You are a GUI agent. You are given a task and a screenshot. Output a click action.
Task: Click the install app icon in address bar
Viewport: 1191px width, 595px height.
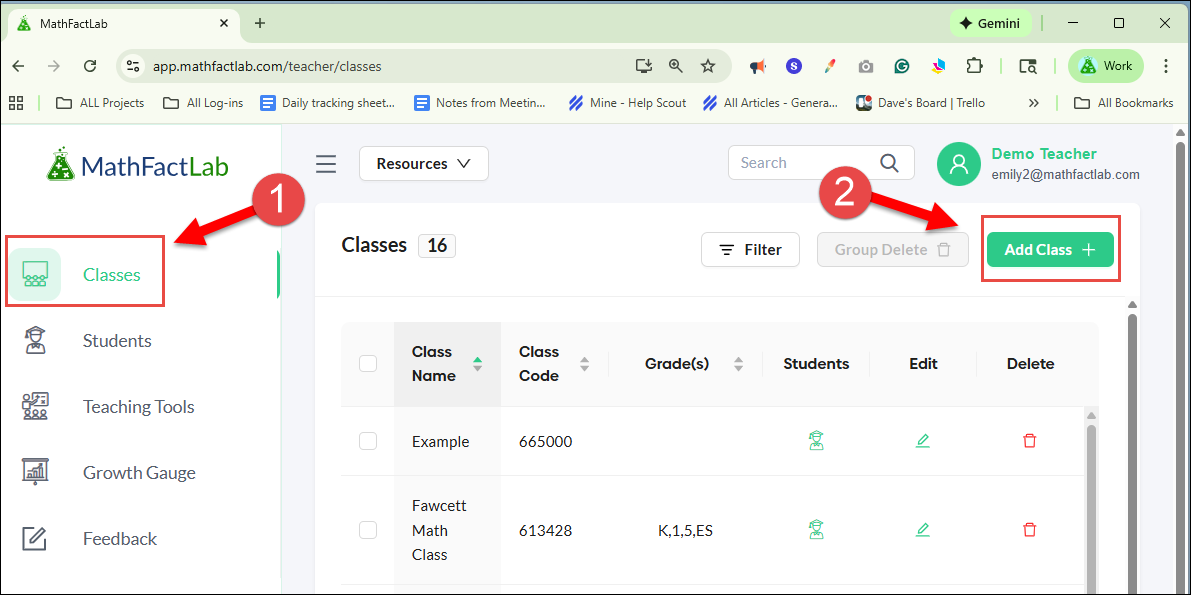pyautogui.click(x=644, y=66)
